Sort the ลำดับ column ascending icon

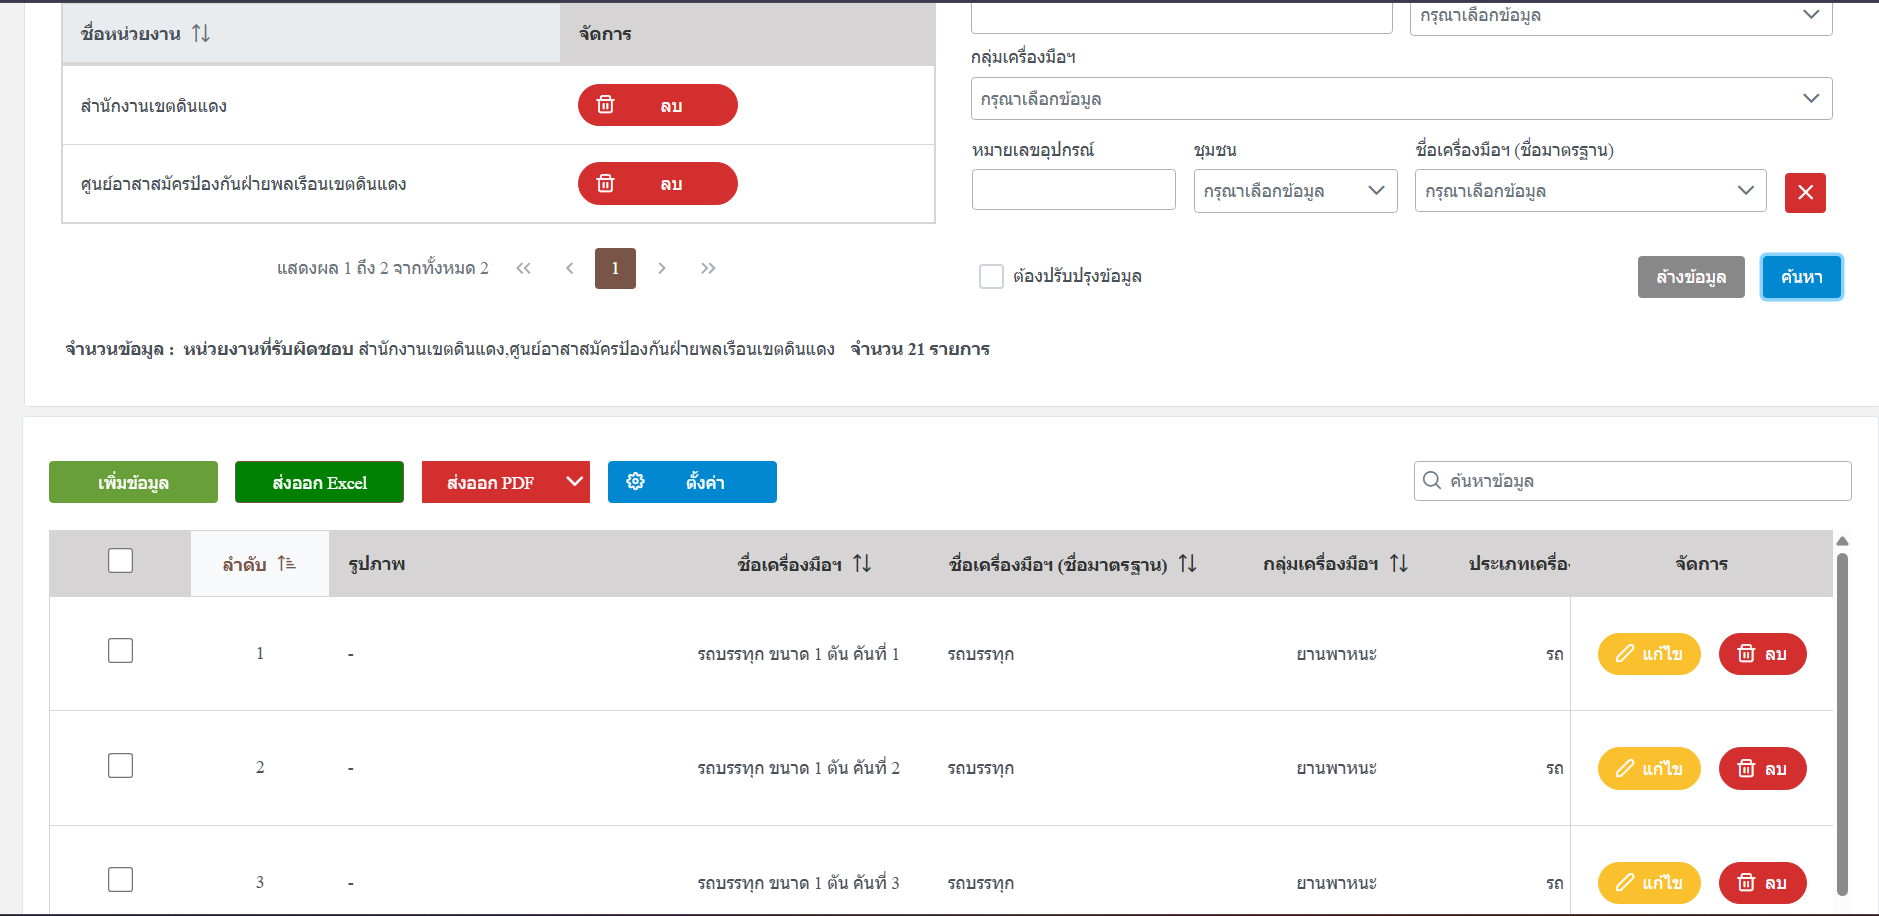[287, 564]
